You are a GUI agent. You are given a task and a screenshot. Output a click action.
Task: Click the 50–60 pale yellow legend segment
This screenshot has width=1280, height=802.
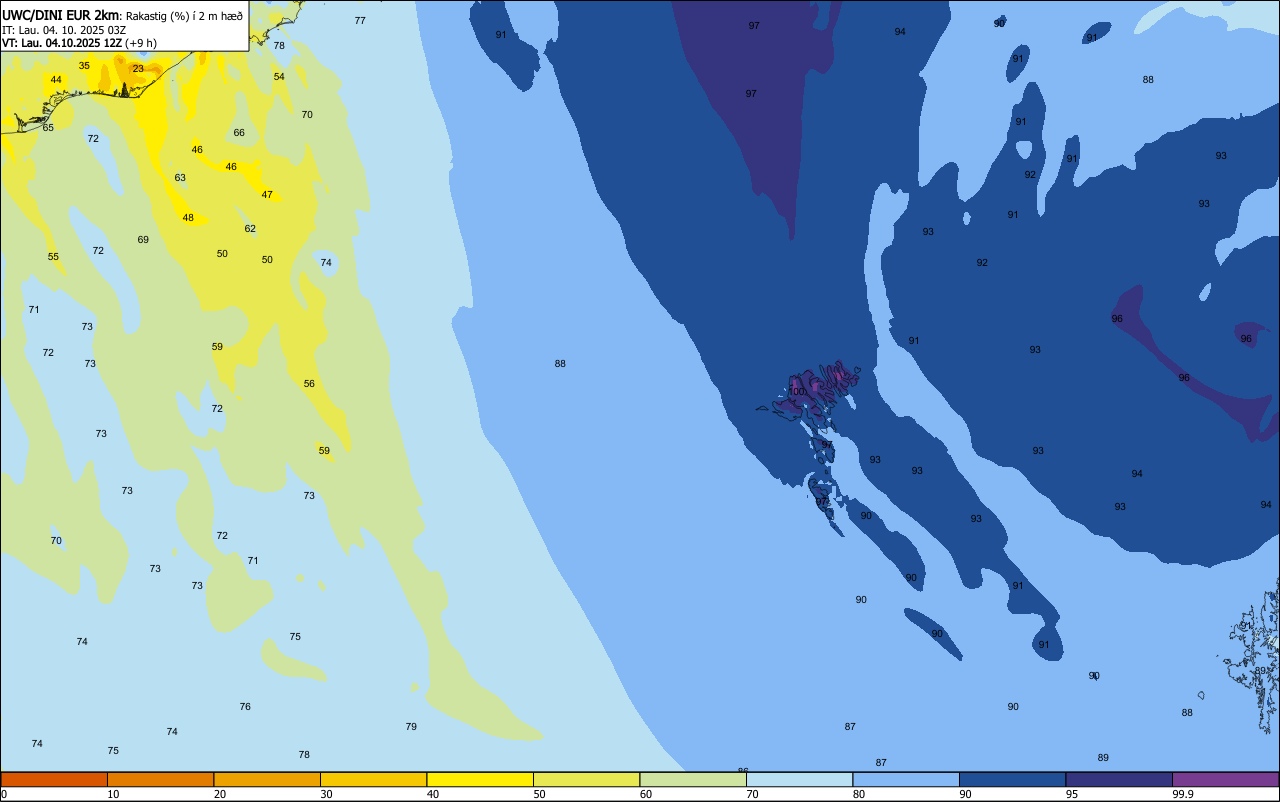pyautogui.click(x=586, y=779)
